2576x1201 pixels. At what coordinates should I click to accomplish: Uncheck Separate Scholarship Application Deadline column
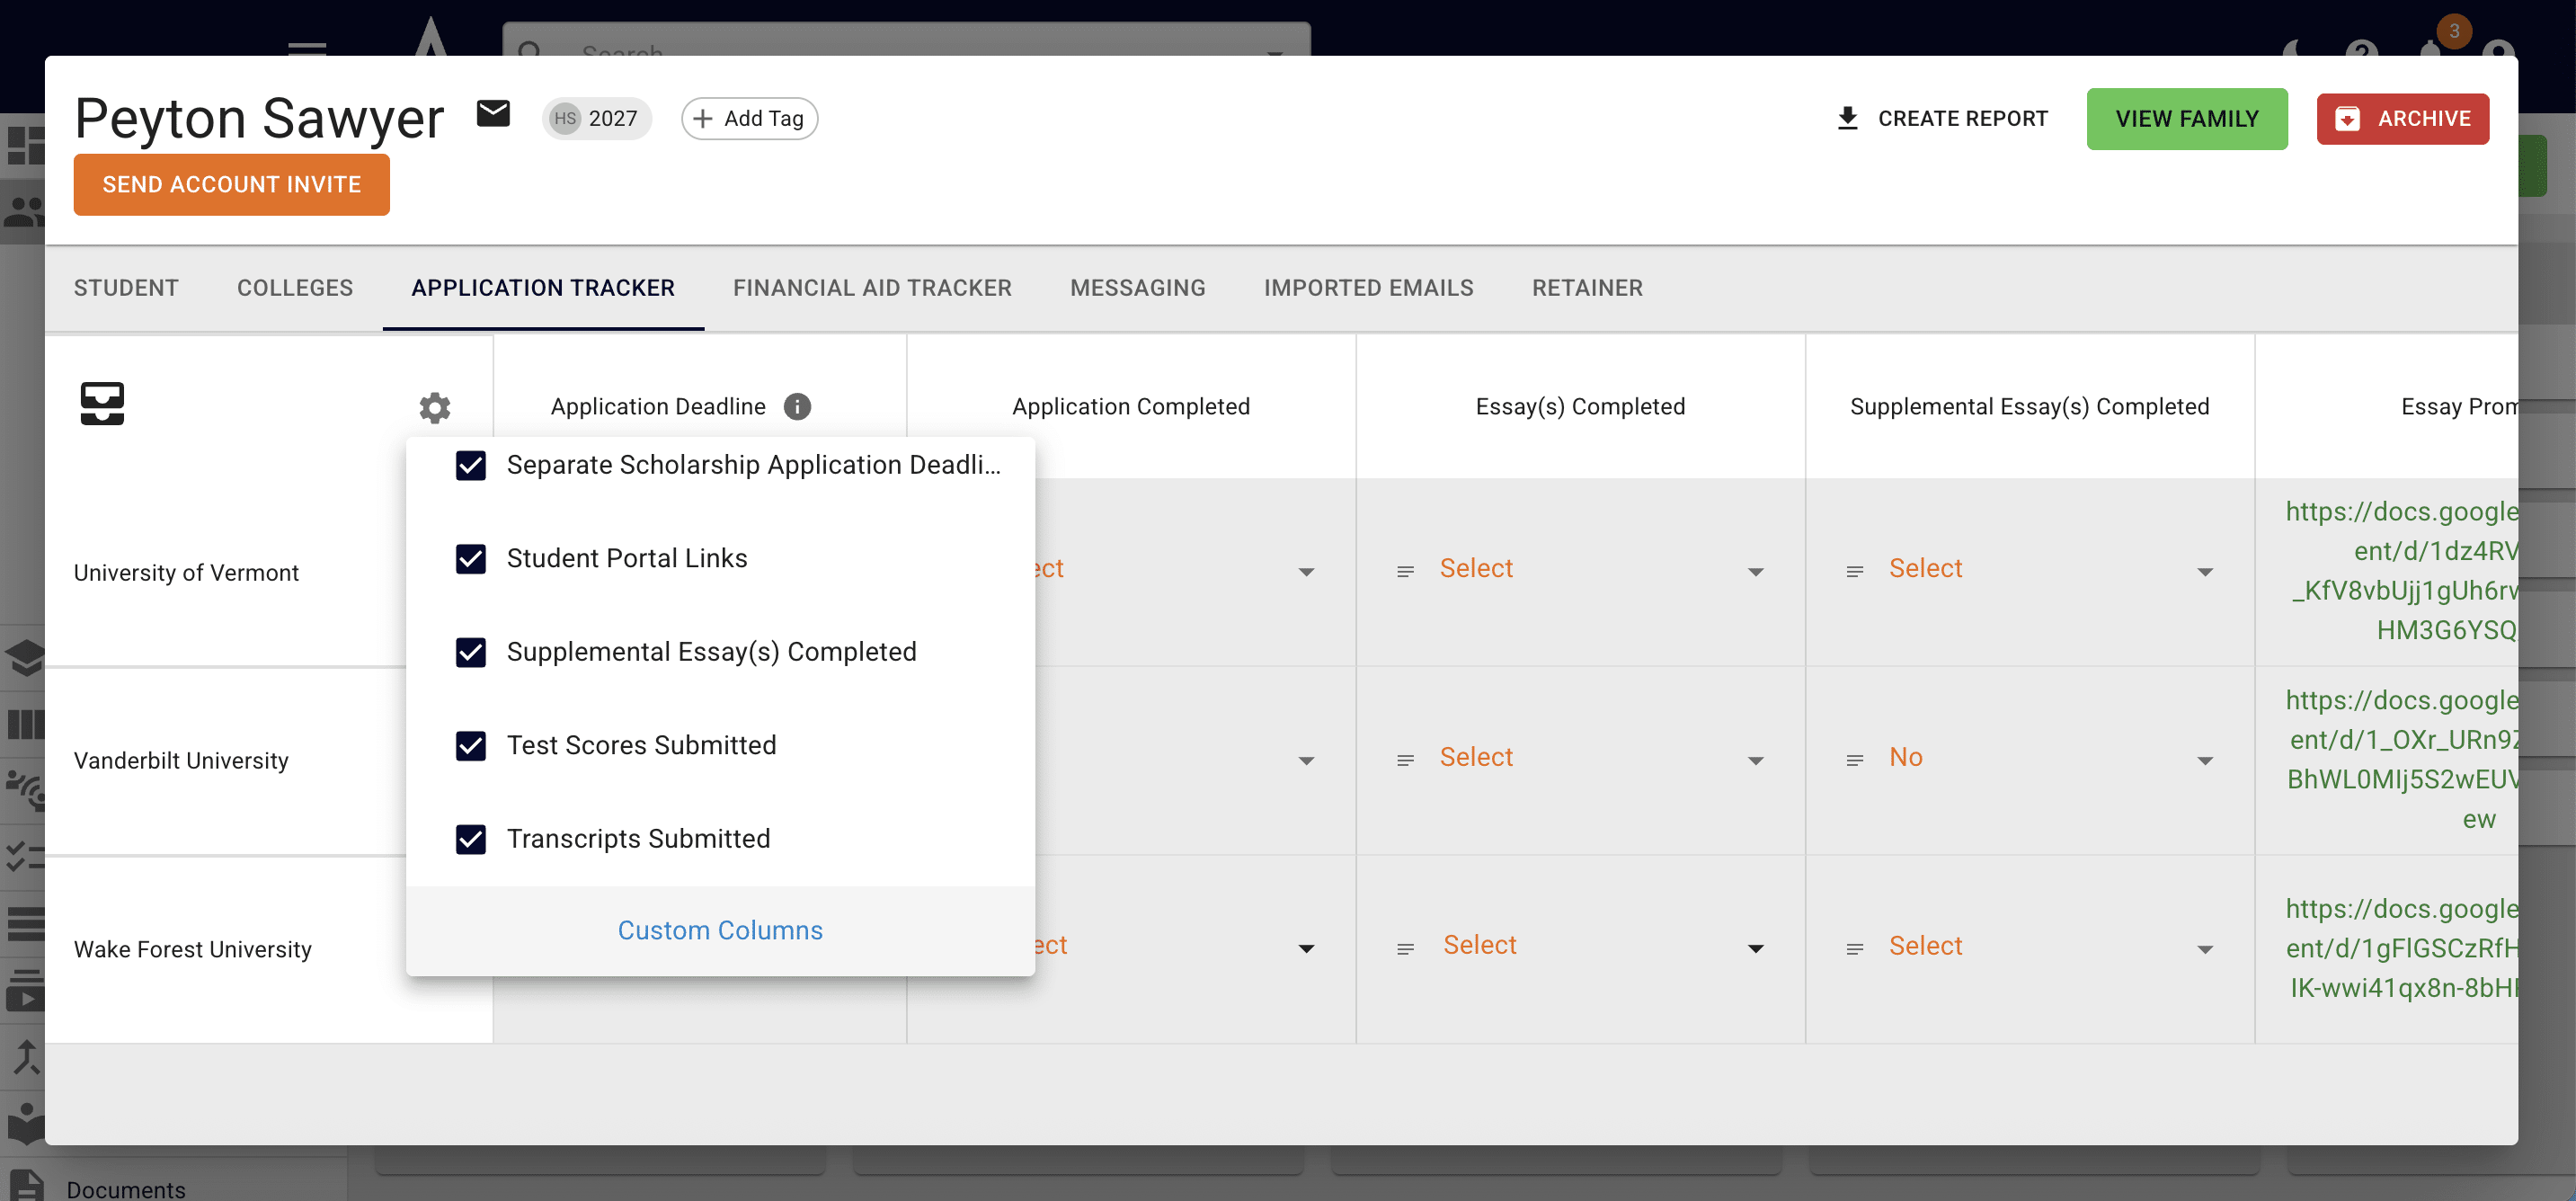pos(470,465)
